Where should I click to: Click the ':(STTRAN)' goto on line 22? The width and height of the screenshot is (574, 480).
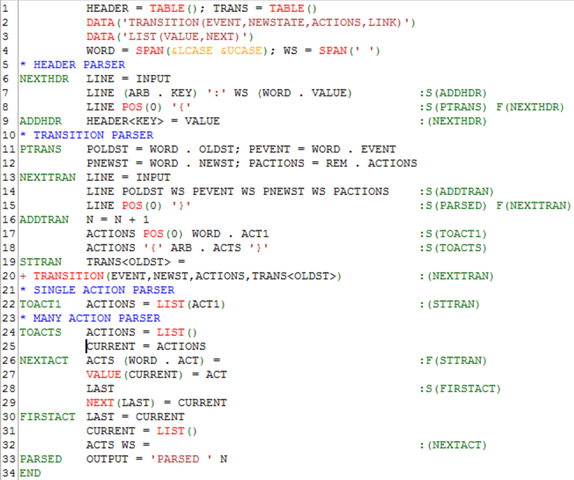[x=450, y=304]
